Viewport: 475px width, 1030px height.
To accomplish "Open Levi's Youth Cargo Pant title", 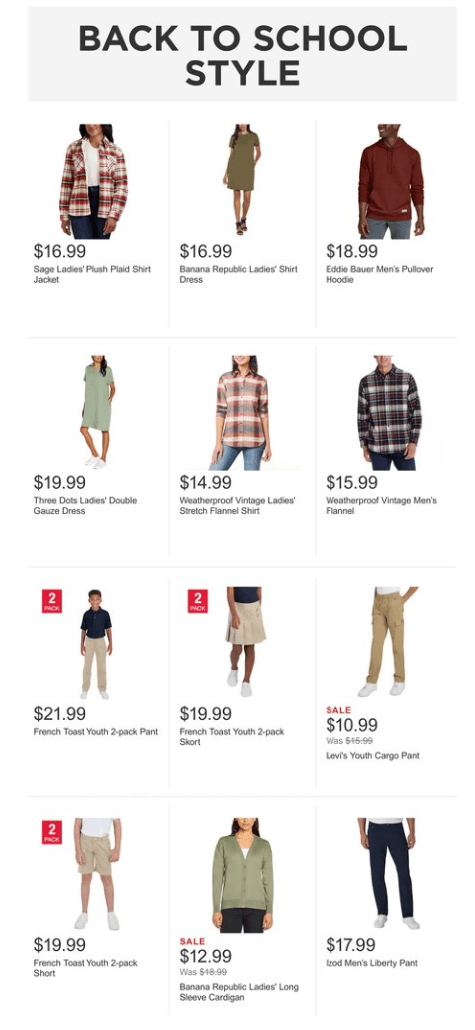I will click(373, 755).
